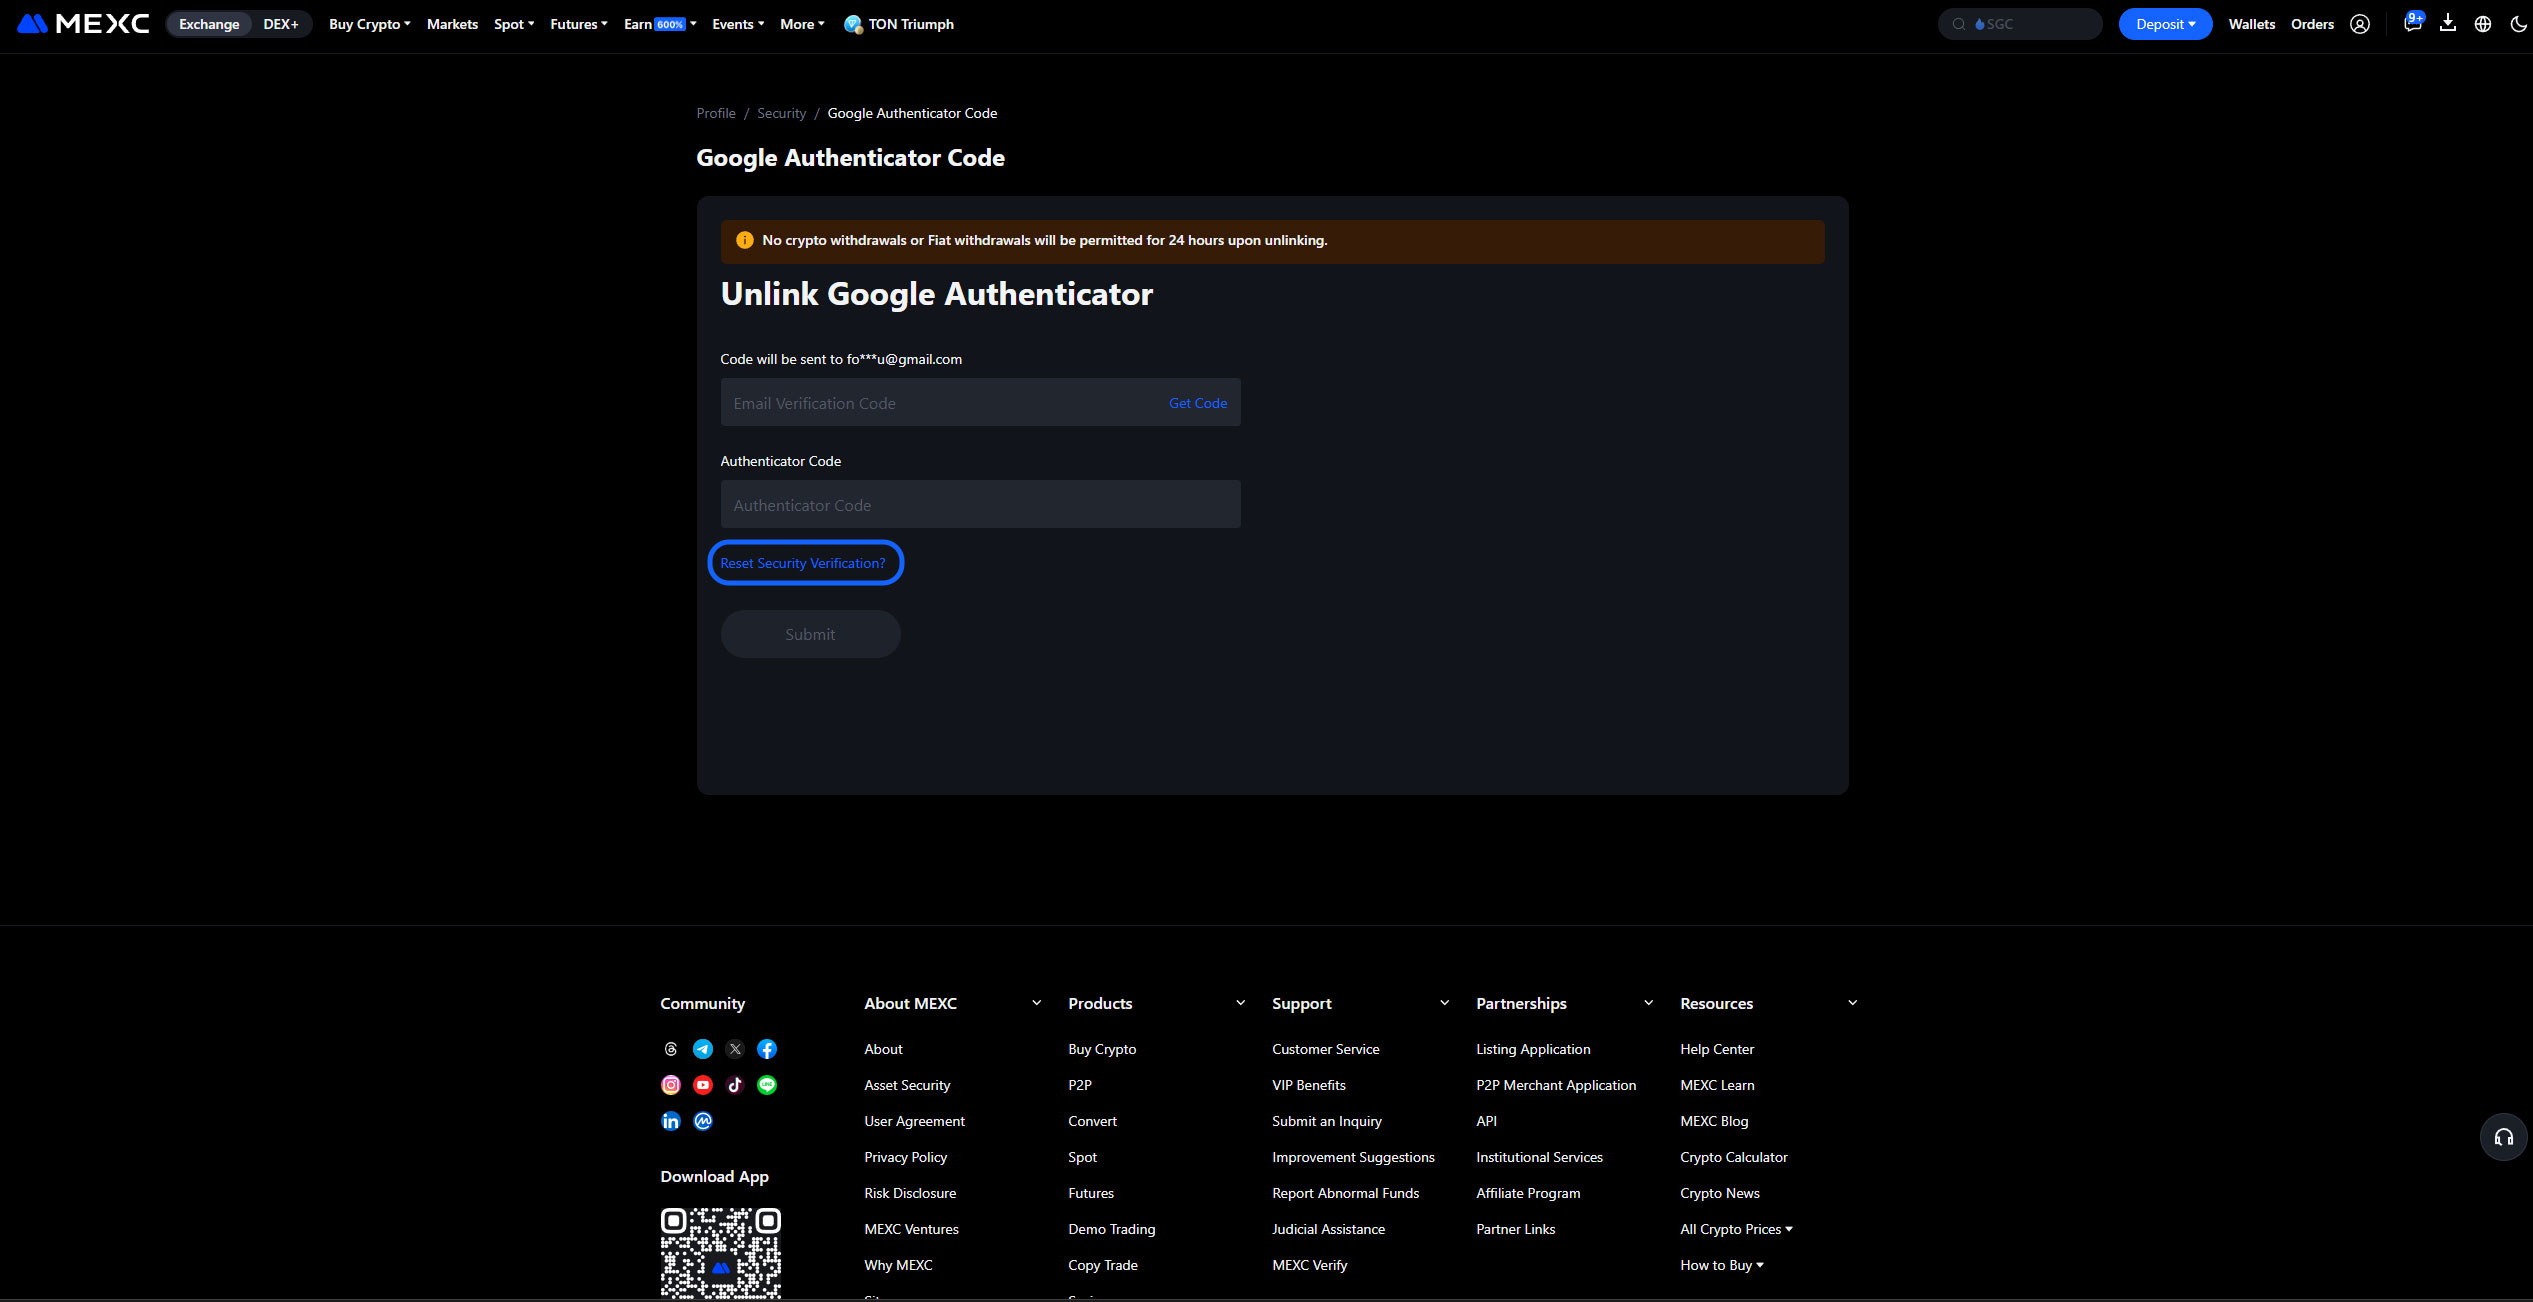This screenshot has height=1302, width=2533.
Task: Collapse the Resources footer section
Action: coord(1853,1003)
